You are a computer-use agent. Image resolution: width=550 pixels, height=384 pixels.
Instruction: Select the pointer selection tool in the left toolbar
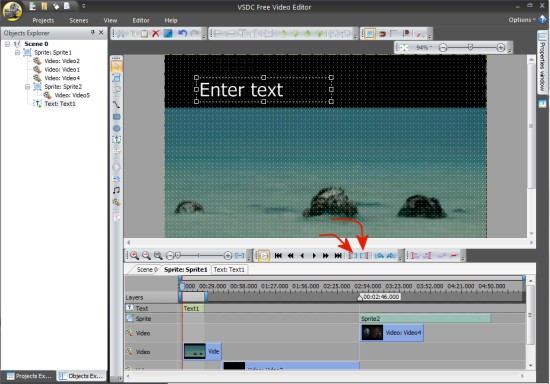[x=116, y=67]
